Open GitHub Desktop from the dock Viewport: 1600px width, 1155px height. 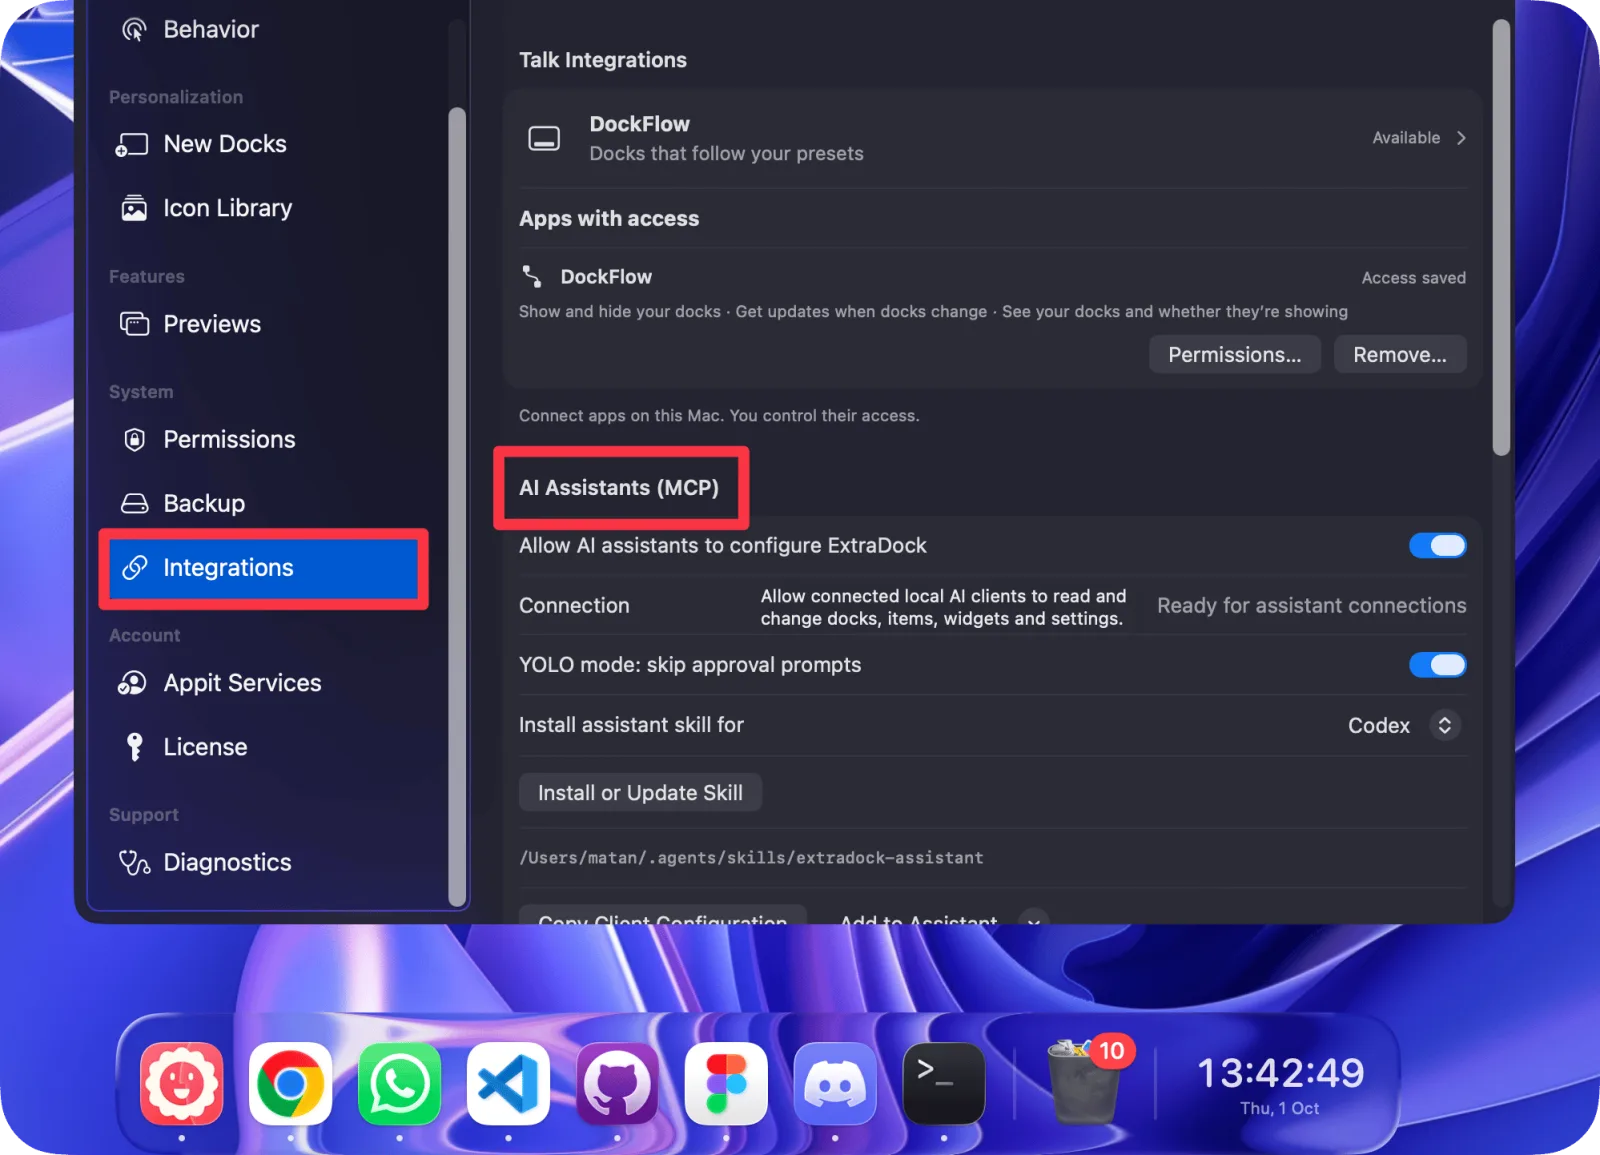pyautogui.click(x=618, y=1084)
